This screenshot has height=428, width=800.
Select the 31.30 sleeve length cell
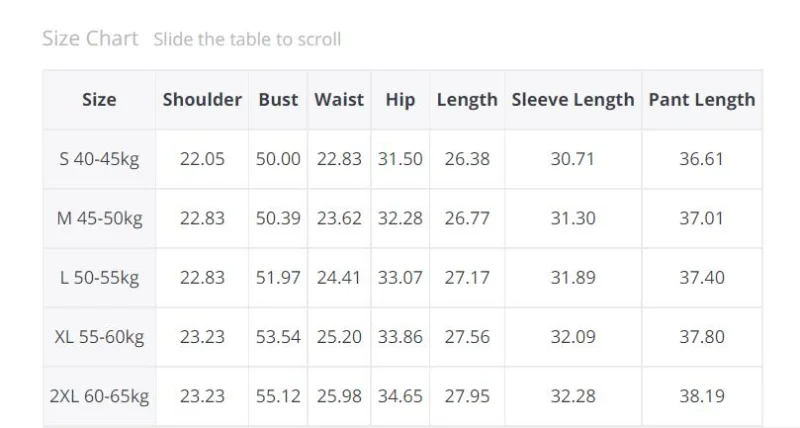point(573,218)
